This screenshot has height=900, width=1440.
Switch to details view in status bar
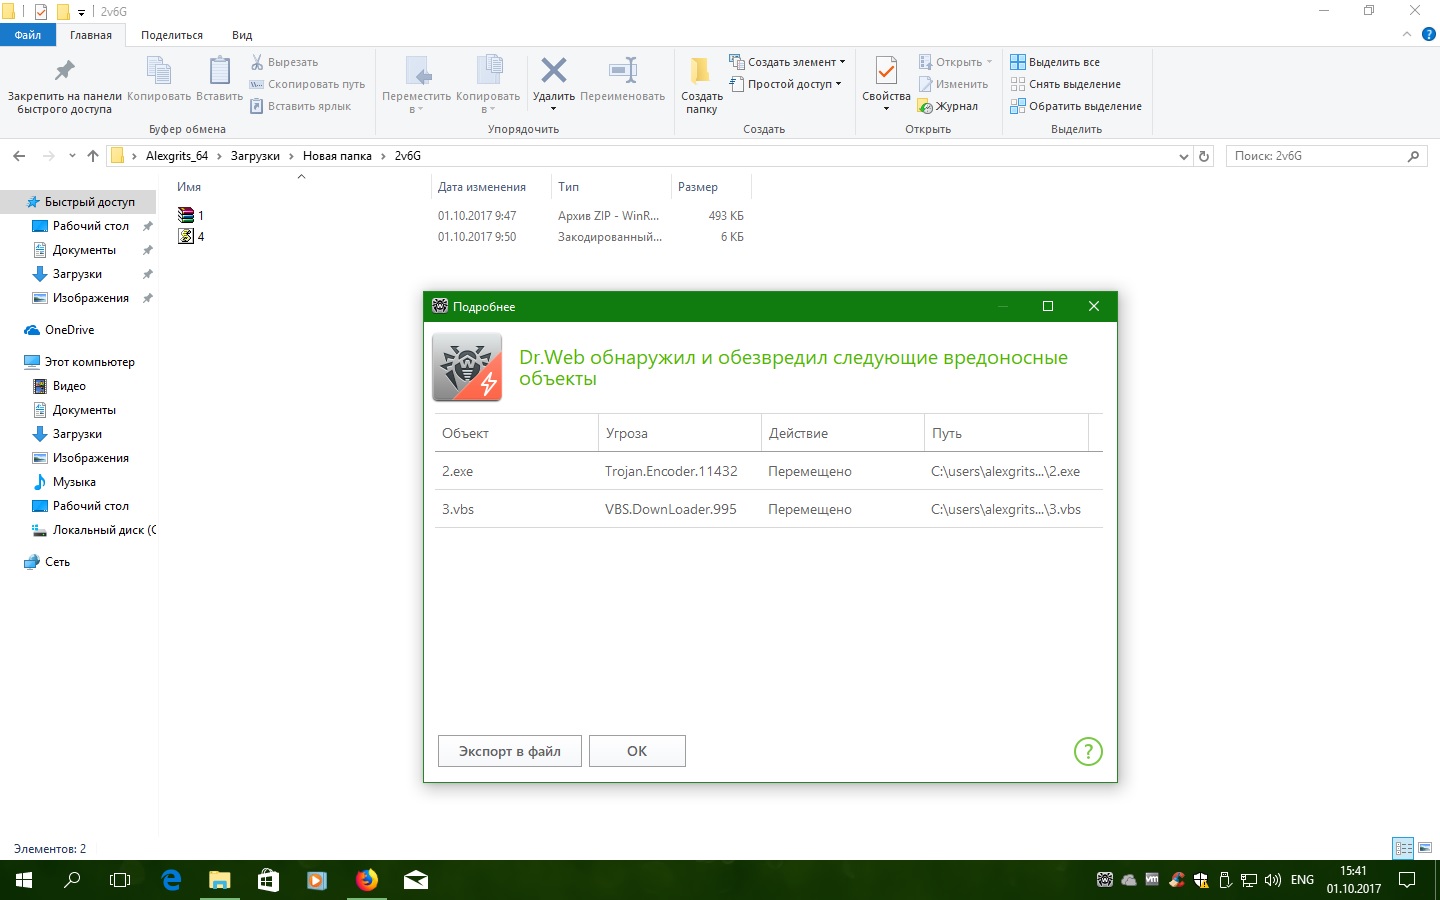[1403, 848]
